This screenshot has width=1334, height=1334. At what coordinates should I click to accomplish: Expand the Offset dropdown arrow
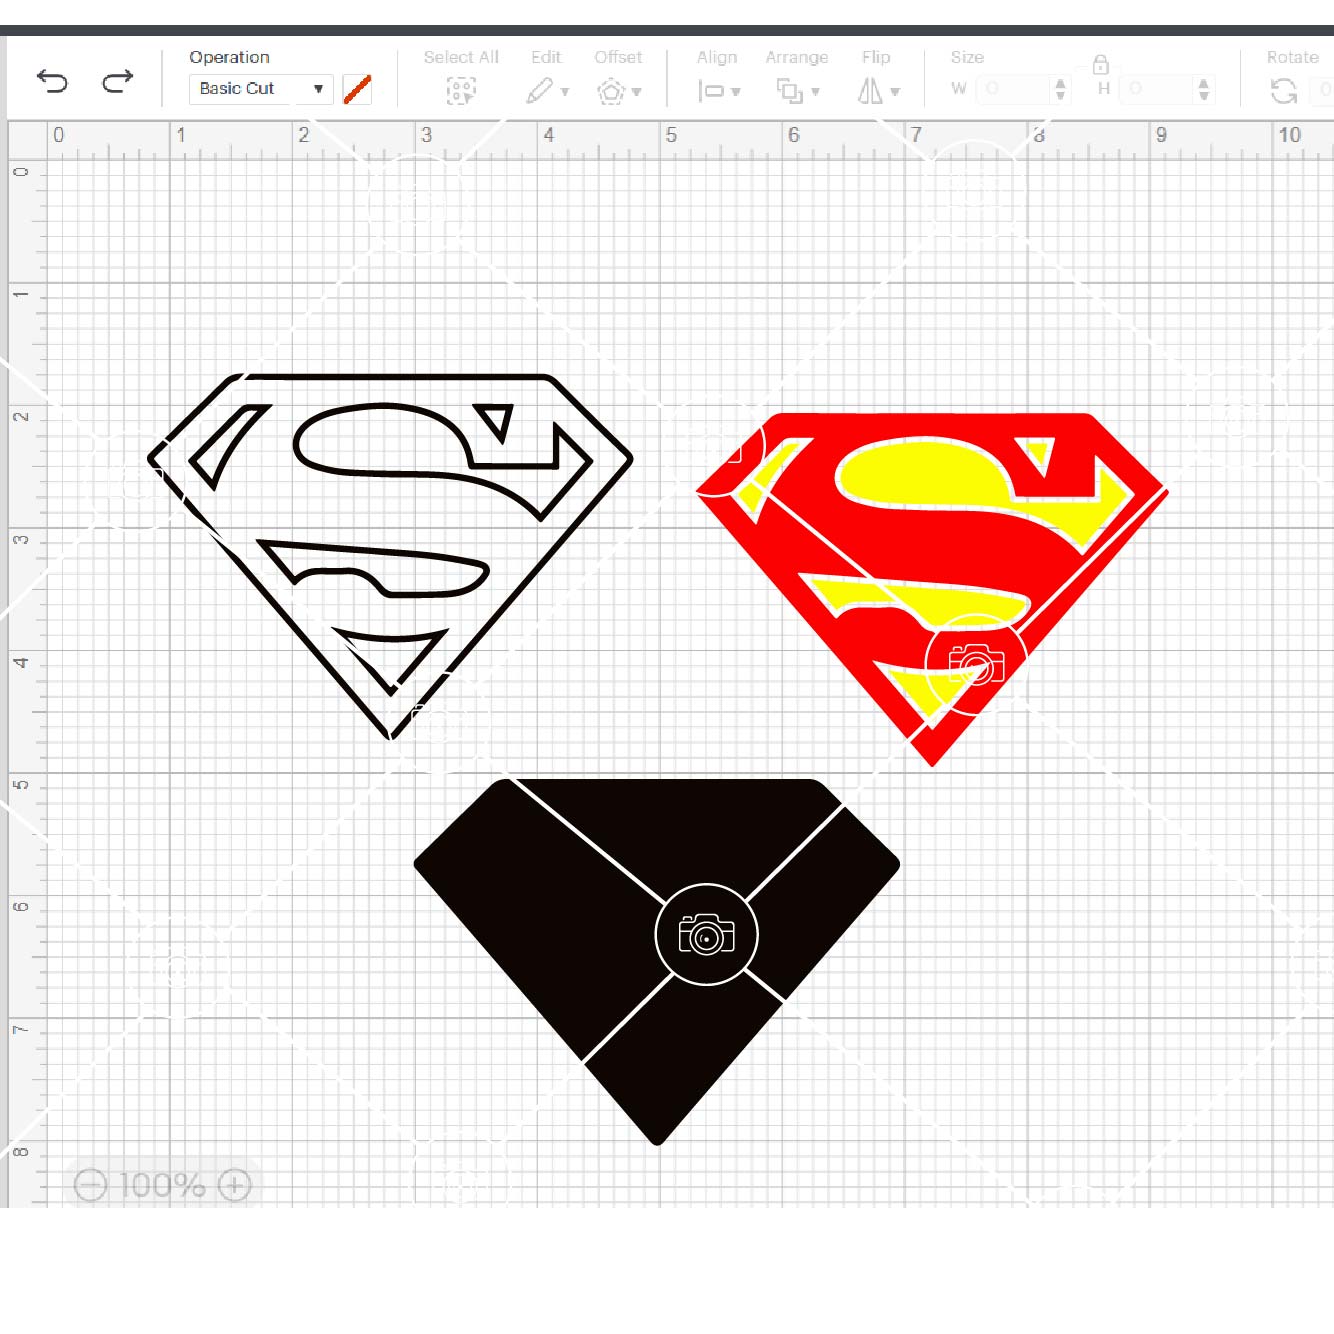pos(637,92)
